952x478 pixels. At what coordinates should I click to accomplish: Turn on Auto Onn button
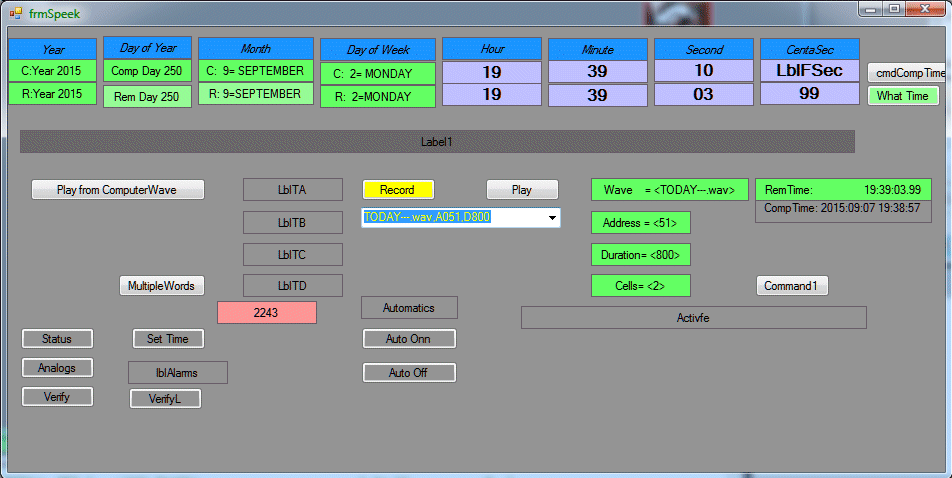click(409, 339)
